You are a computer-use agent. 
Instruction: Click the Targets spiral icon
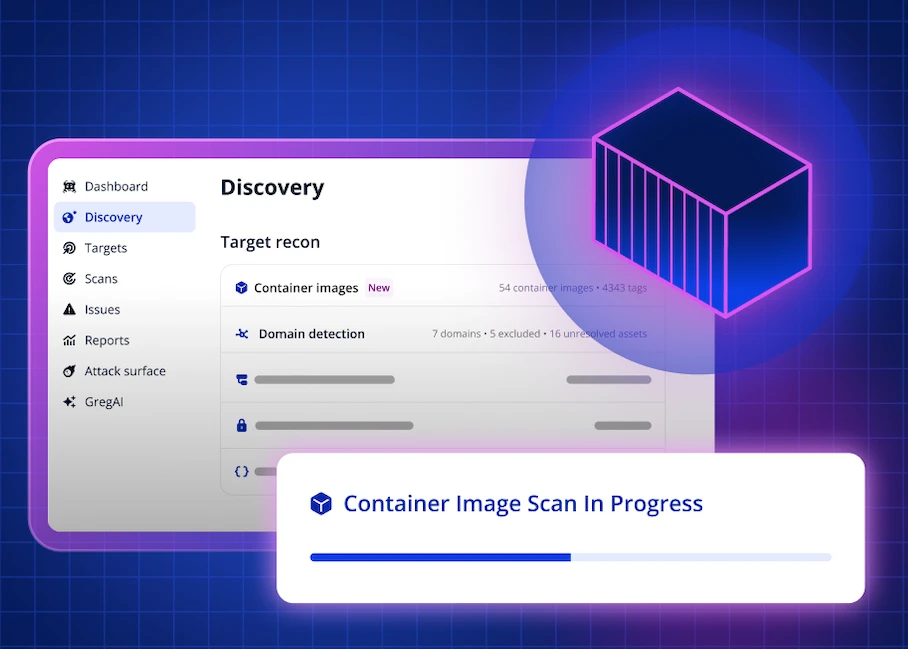[x=70, y=248]
